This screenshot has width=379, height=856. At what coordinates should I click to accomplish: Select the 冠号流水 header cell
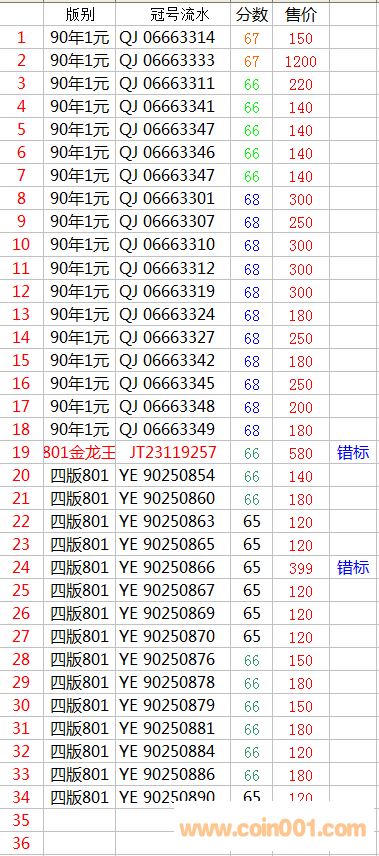[x=173, y=15]
